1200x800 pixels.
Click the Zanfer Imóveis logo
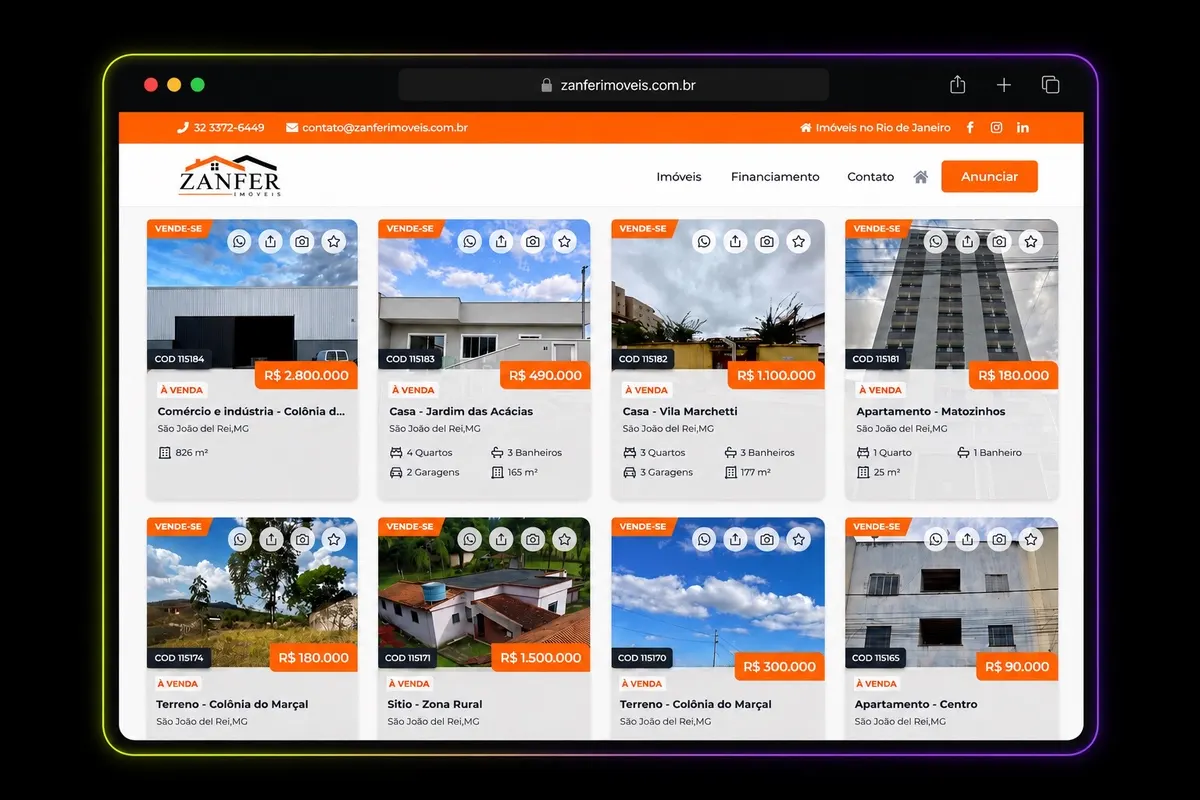230,176
